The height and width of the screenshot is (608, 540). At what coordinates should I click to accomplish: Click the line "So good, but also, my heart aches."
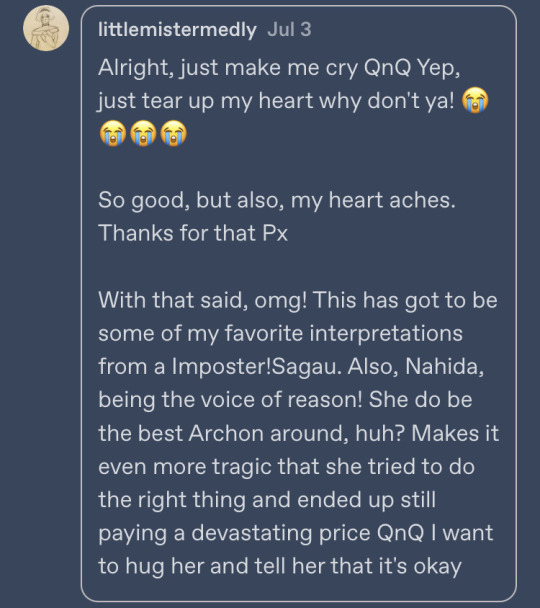(x=277, y=201)
